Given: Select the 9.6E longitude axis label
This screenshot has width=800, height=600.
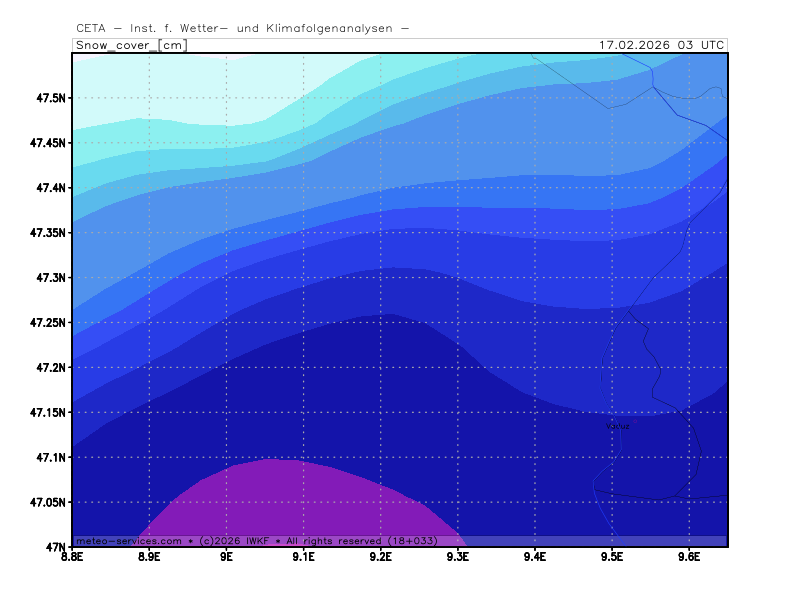Looking at the screenshot, I should [x=688, y=557].
